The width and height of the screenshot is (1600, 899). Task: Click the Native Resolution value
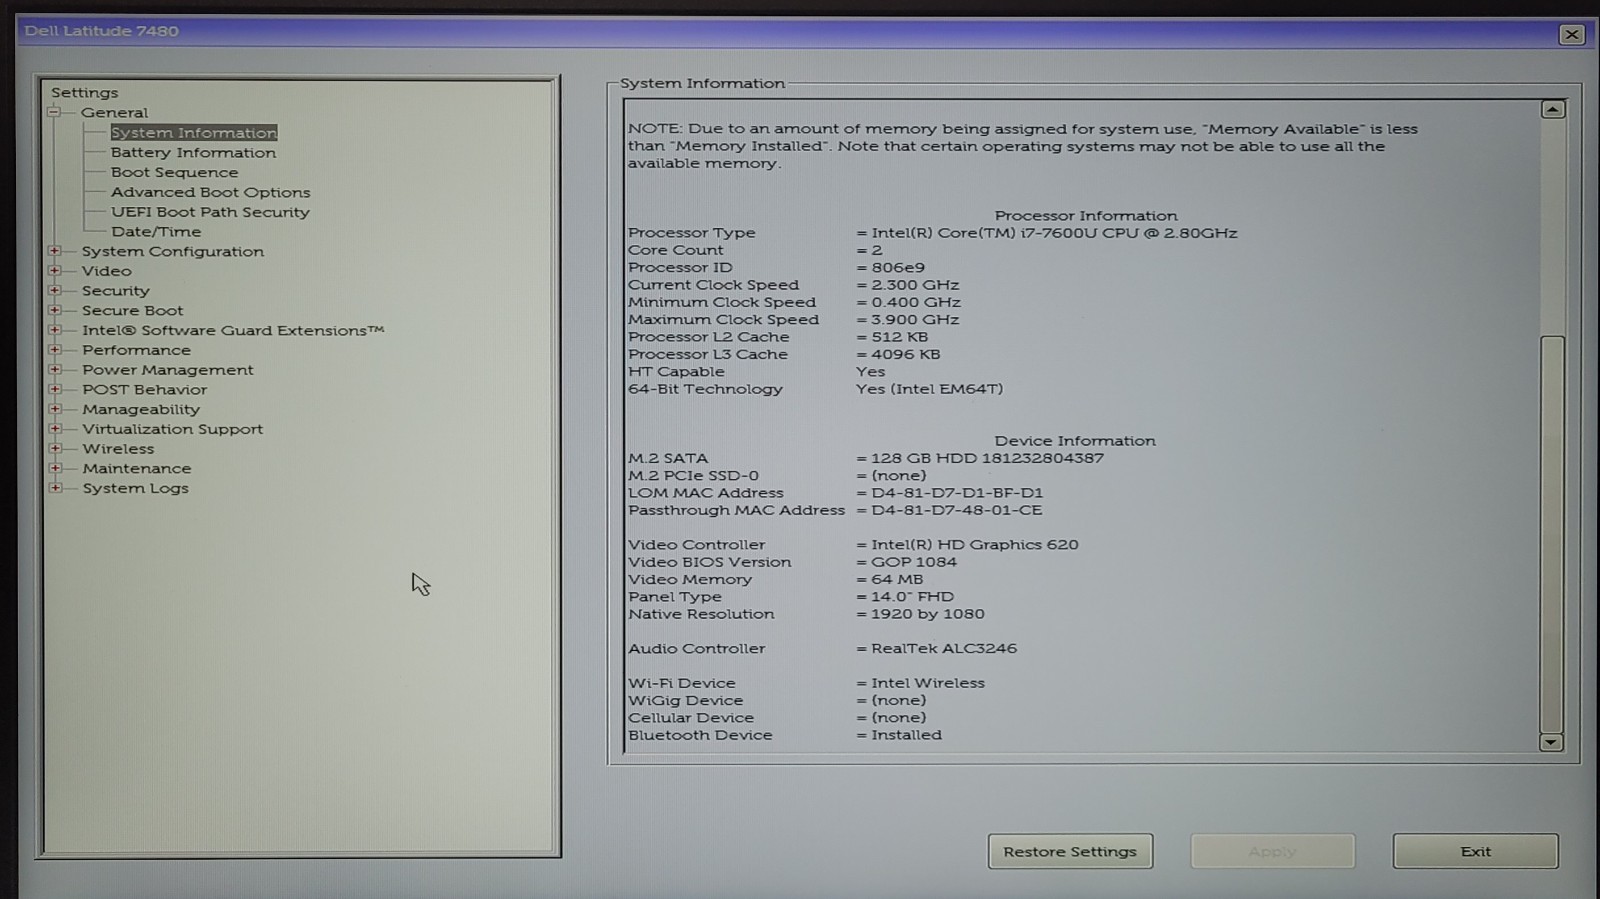(928, 614)
